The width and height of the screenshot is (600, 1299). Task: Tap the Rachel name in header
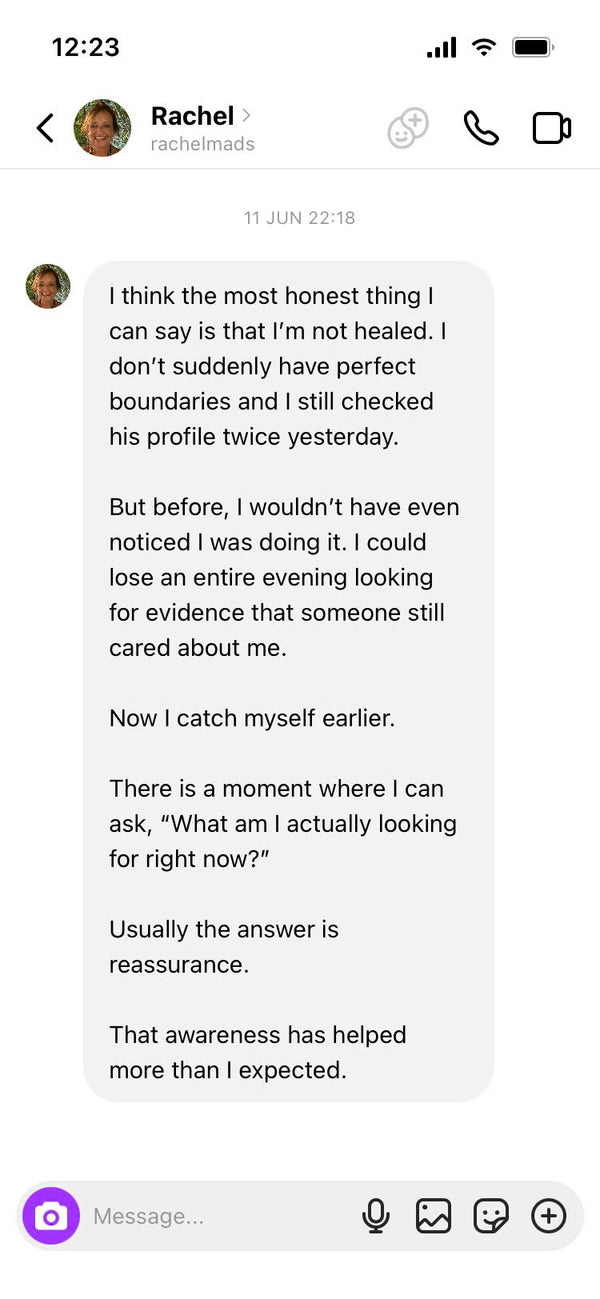tap(192, 115)
